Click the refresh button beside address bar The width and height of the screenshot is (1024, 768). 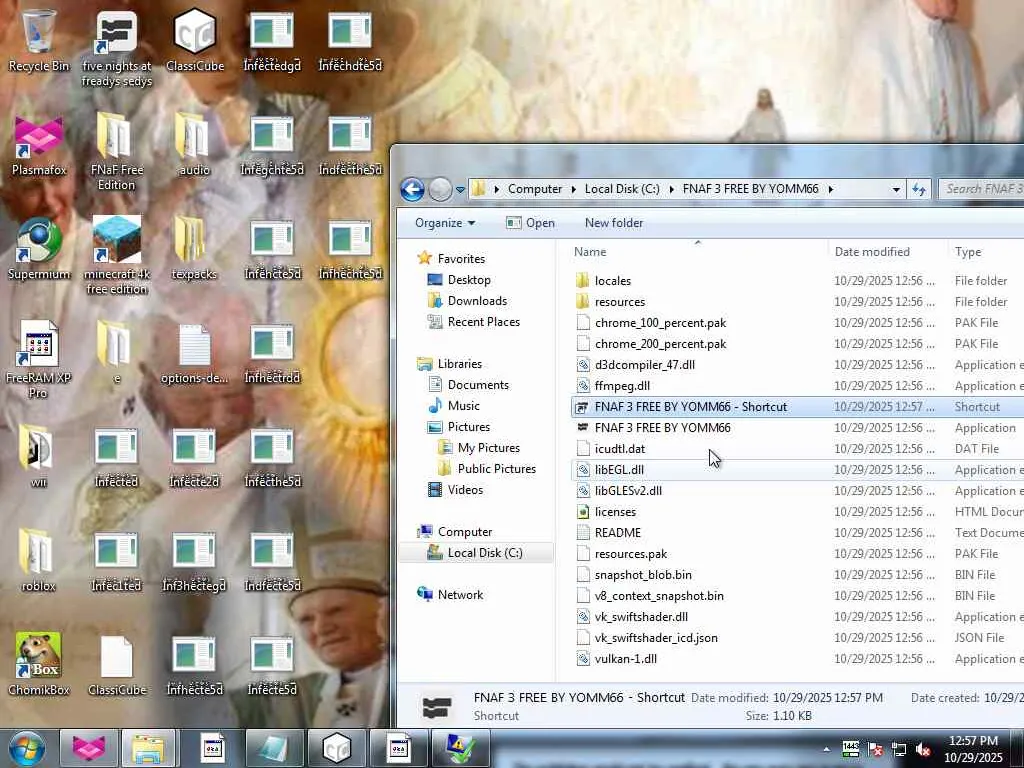click(919, 189)
